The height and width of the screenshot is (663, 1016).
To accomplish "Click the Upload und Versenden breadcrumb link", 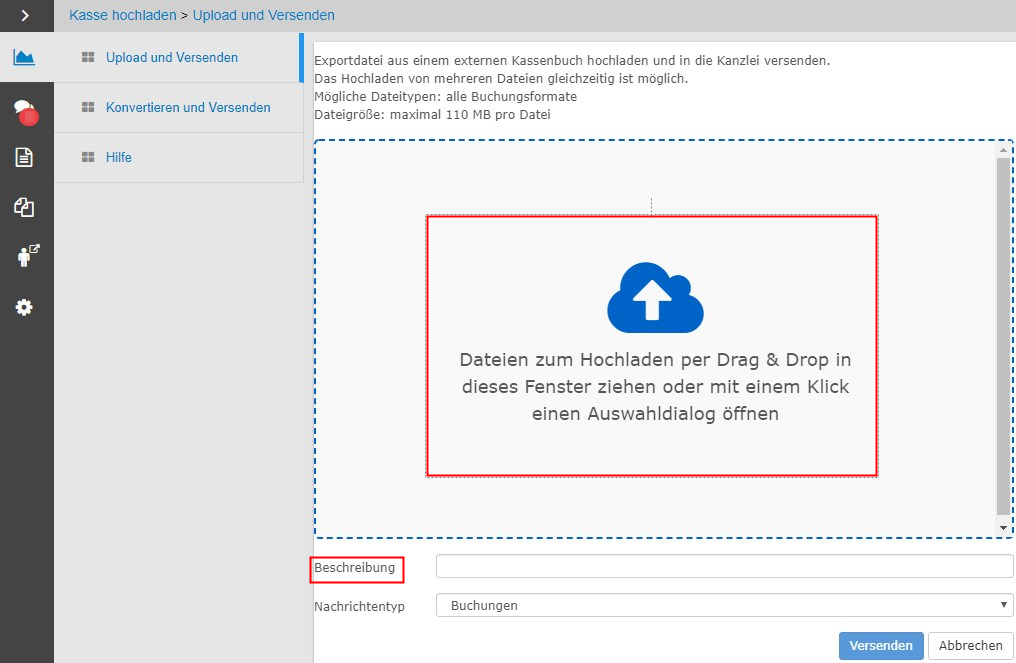I will 264,15.
